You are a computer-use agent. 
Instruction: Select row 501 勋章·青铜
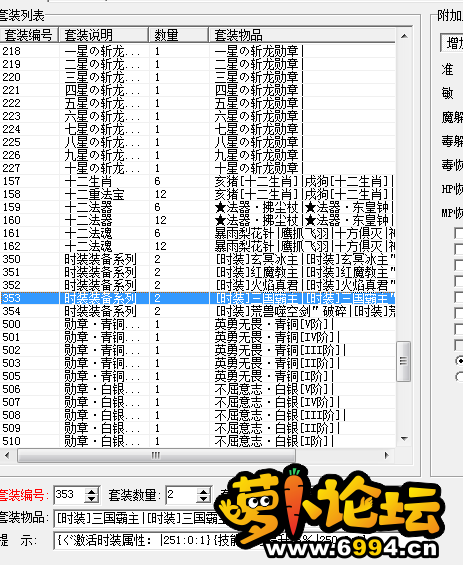click(197, 337)
